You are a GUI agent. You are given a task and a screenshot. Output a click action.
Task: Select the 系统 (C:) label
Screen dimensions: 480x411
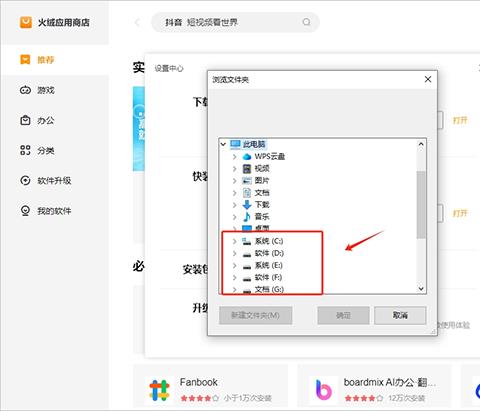(269, 241)
